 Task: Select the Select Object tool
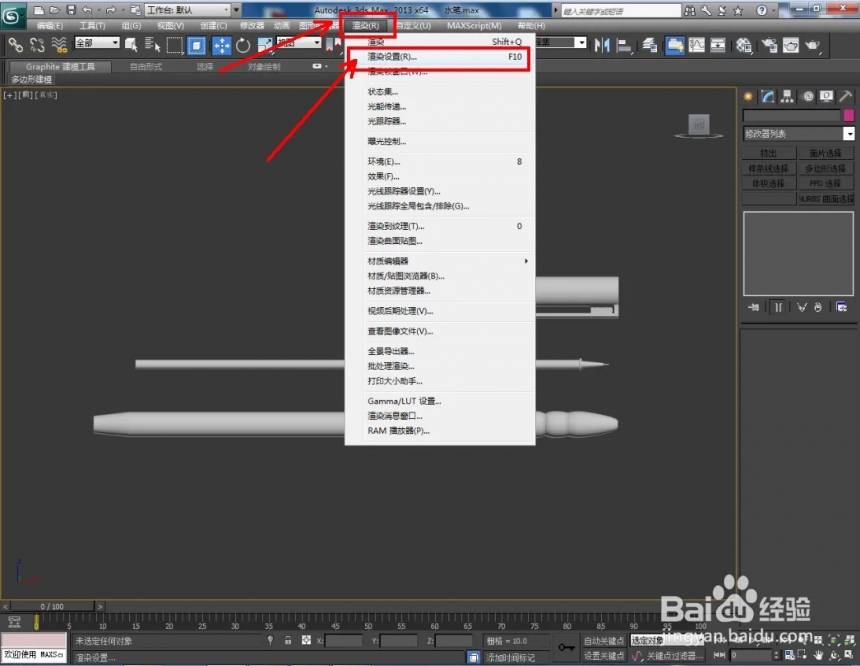click(x=131, y=45)
